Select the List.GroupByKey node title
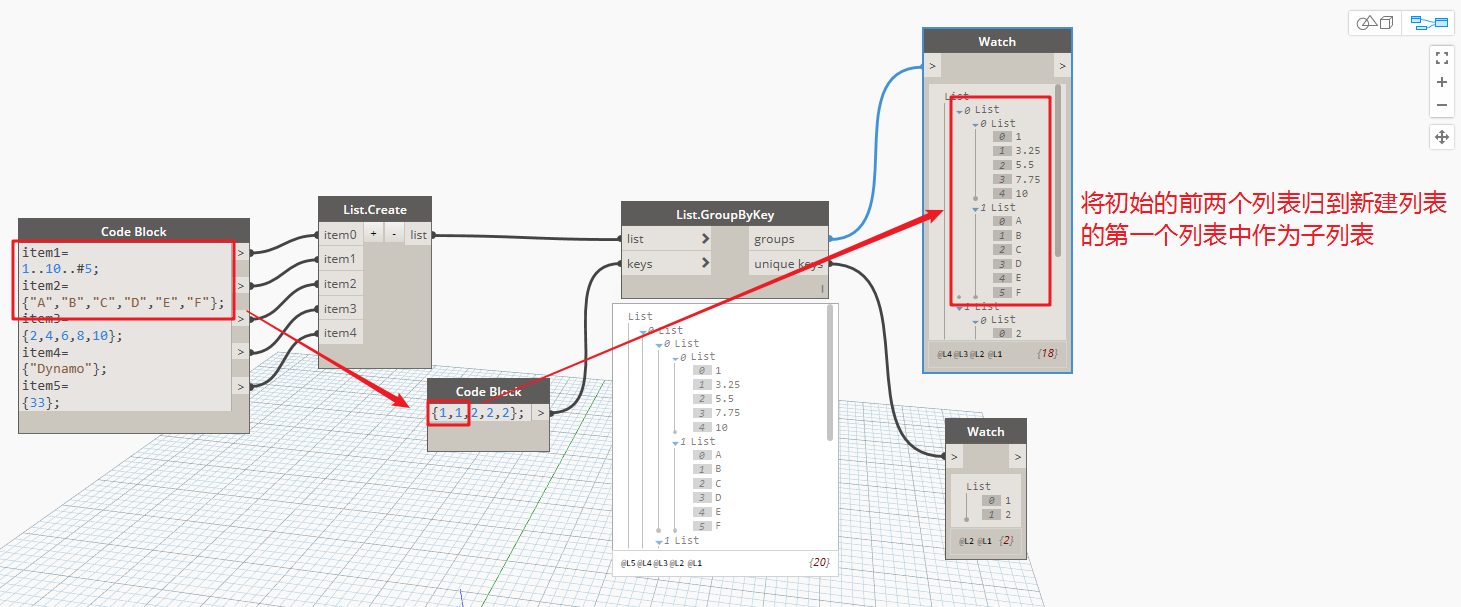The image size is (1461, 607). click(x=725, y=214)
